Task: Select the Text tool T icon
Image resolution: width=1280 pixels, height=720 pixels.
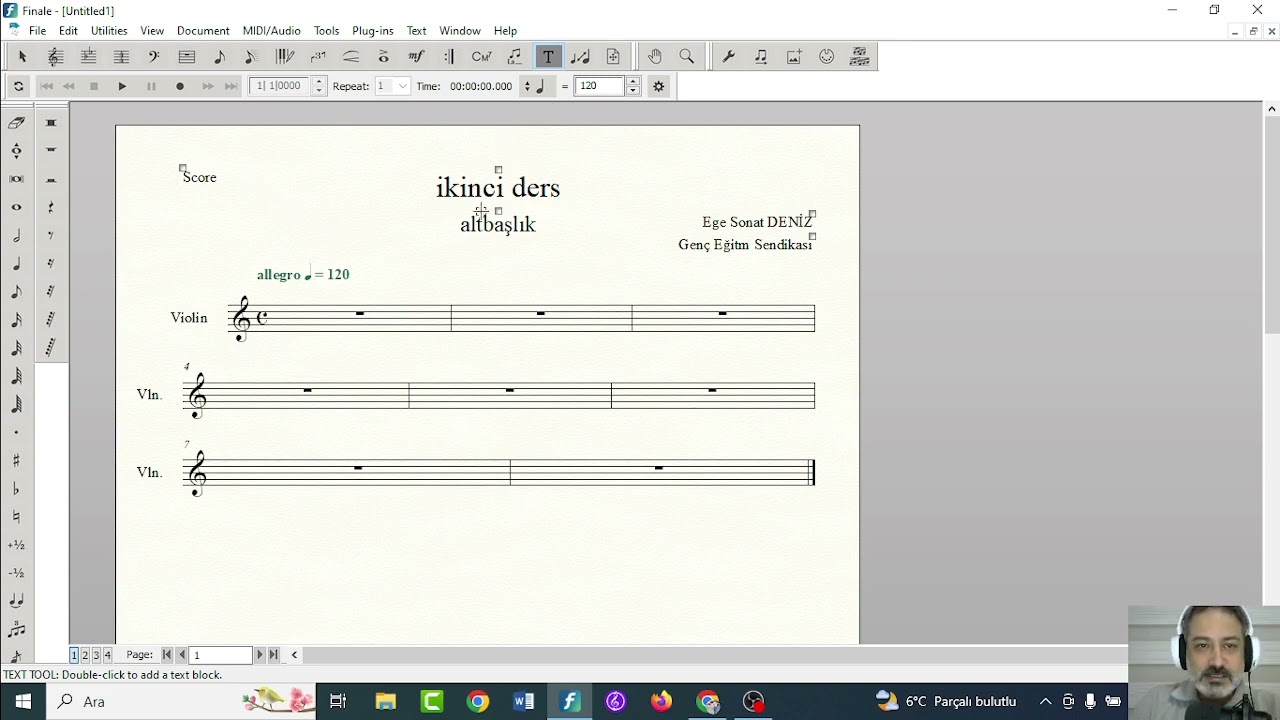Action: click(548, 57)
